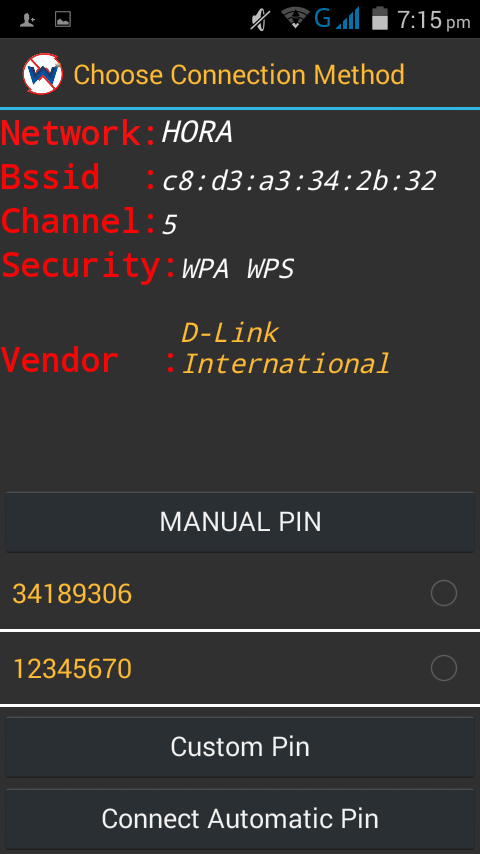This screenshot has height=854, width=480.
Task: Tap the Bssid value c8:d3:a3:34:2b:32
Action: pyautogui.click(x=299, y=181)
